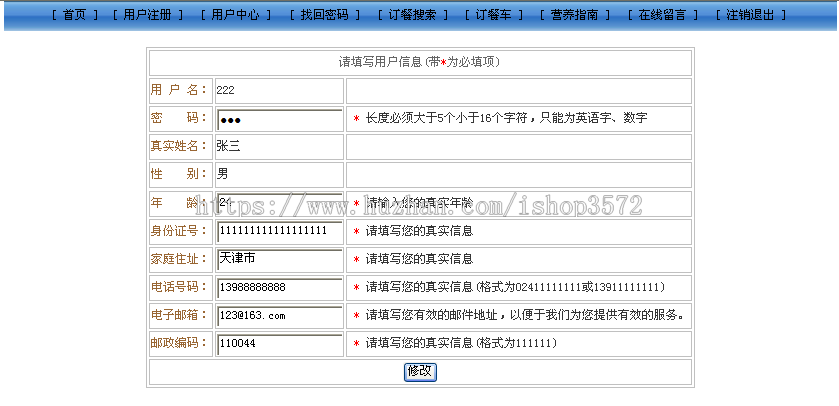Click the 修改 submit button
This screenshot has height=406, width=839.
pos(420,372)
